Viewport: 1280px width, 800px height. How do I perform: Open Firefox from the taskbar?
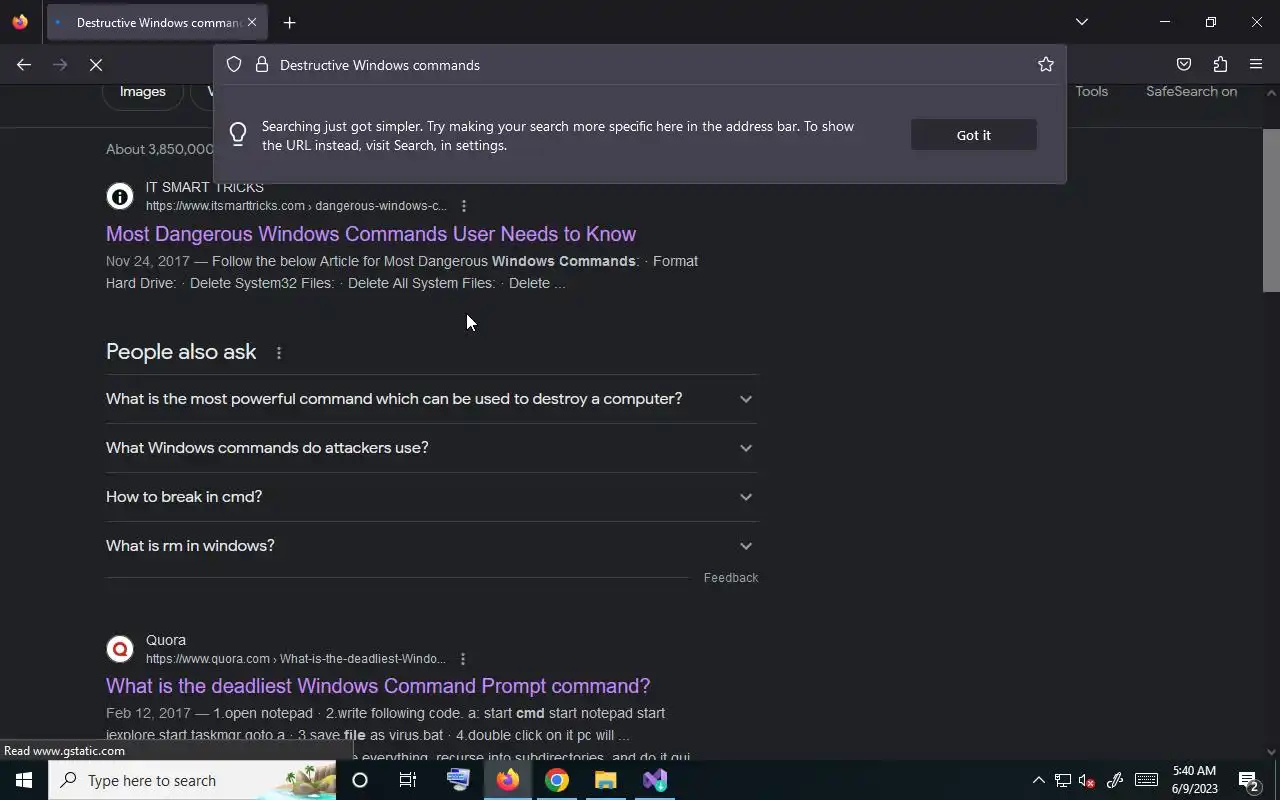coord(508,780)
